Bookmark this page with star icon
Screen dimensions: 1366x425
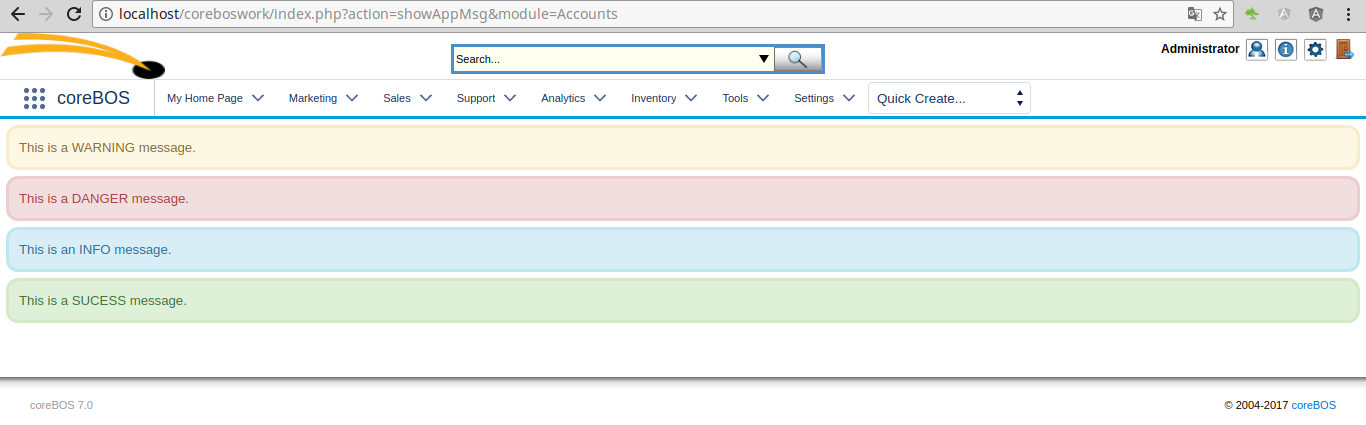(1220, 14)
